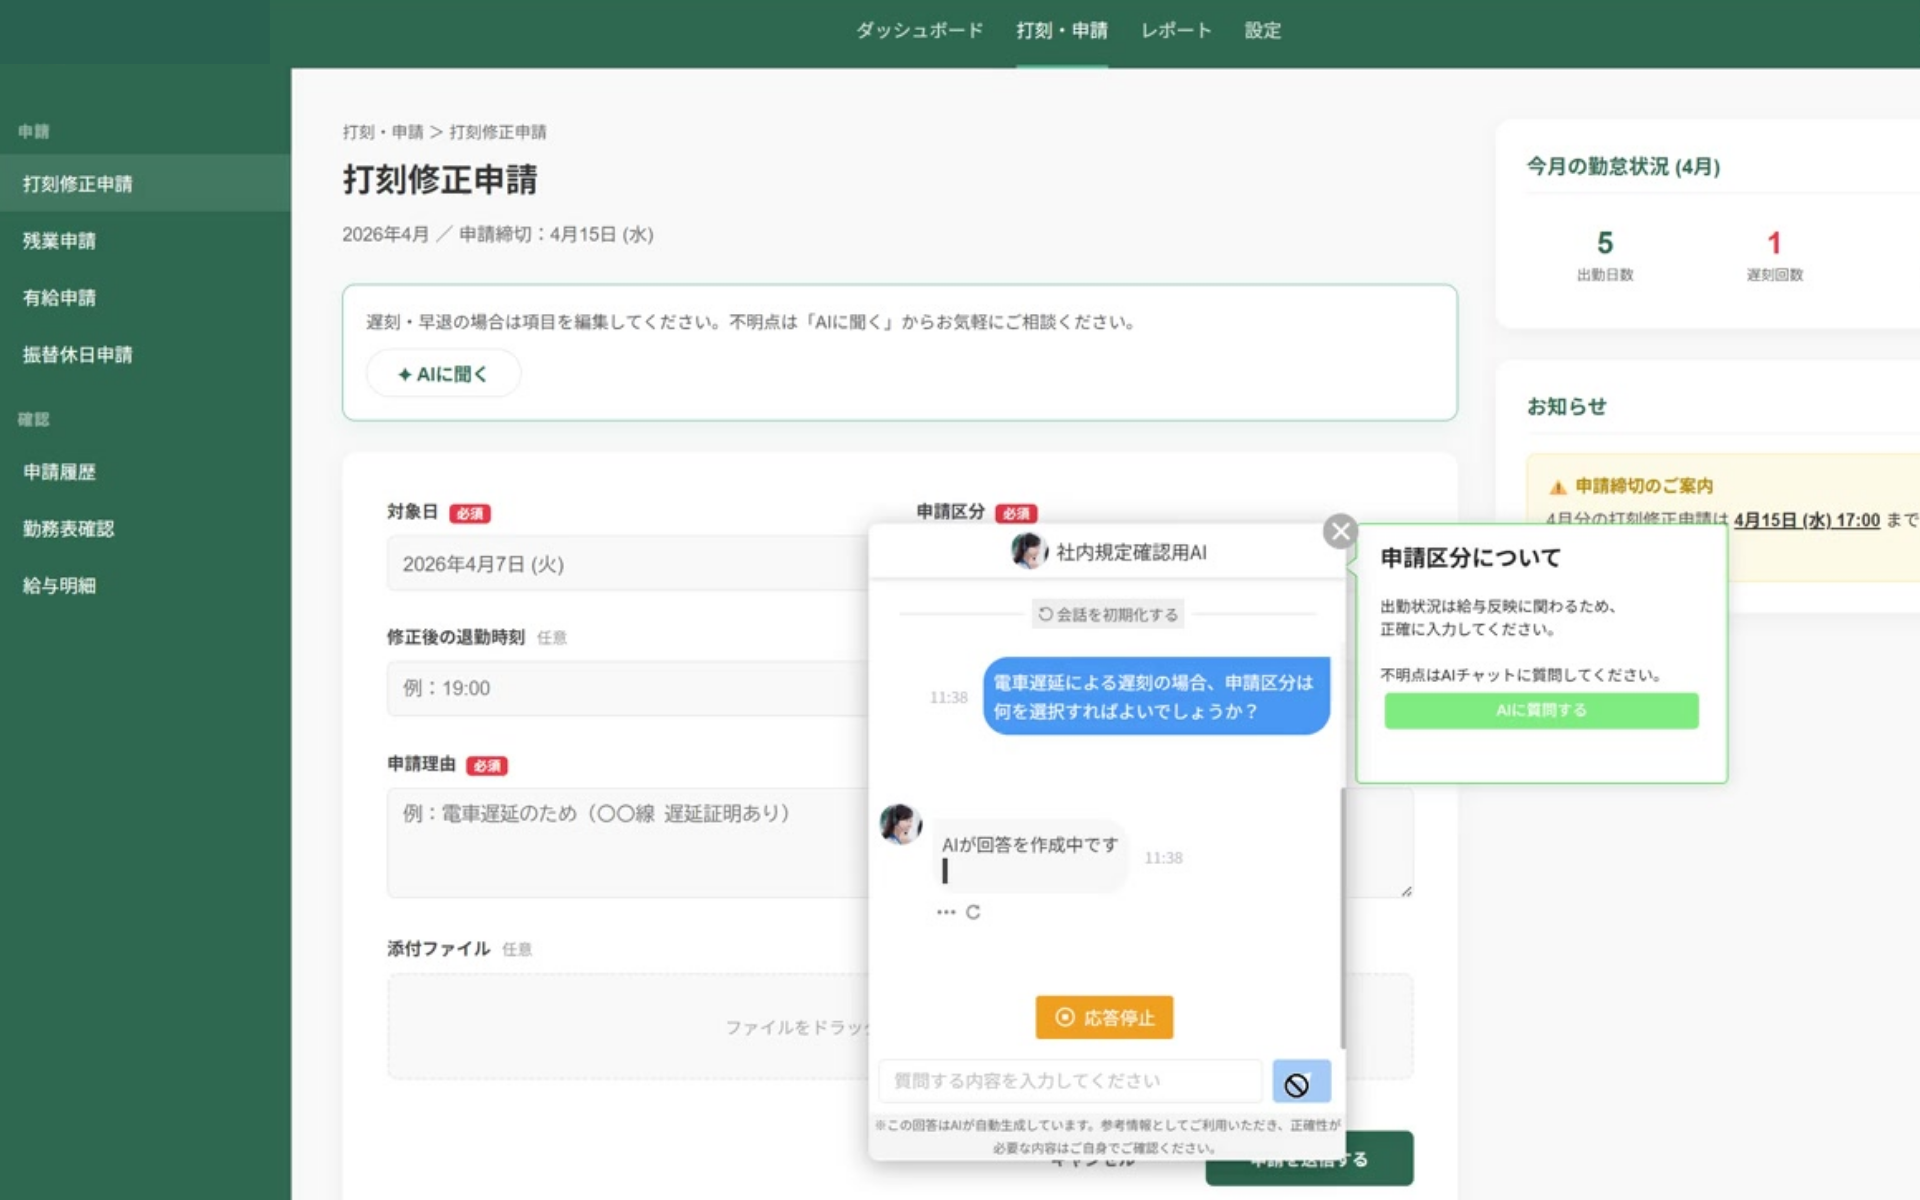Viewport: 1920px width, 1200px height.
Task: Select 残業申請 in the sidebar
Action: 60,241
